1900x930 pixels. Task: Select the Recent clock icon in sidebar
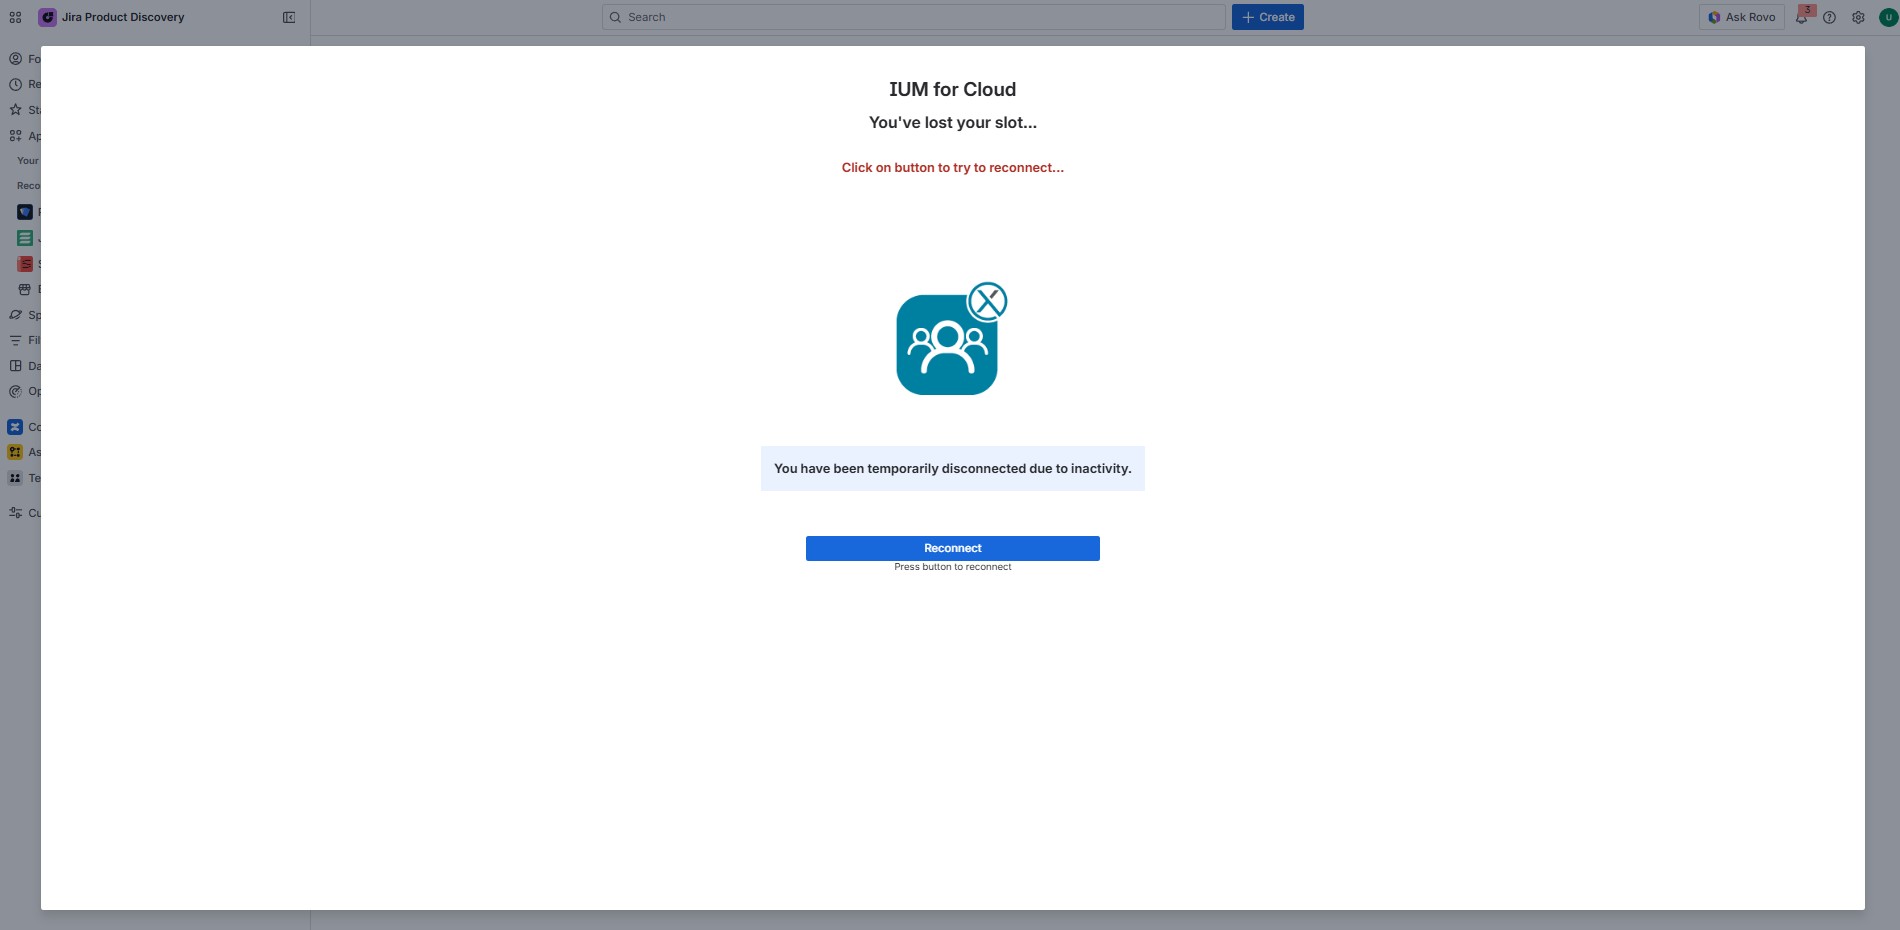click(16, 84)
